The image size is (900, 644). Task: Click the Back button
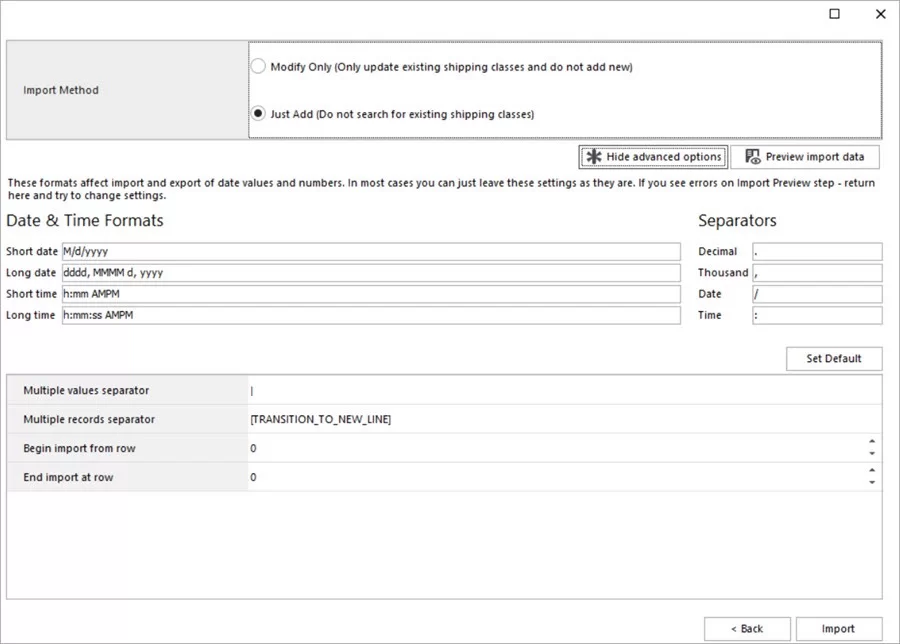pos(747,628)
